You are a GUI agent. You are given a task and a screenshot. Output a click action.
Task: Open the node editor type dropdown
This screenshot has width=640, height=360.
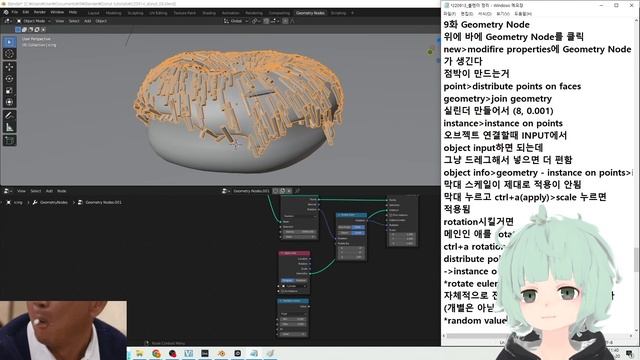(8, 191)
